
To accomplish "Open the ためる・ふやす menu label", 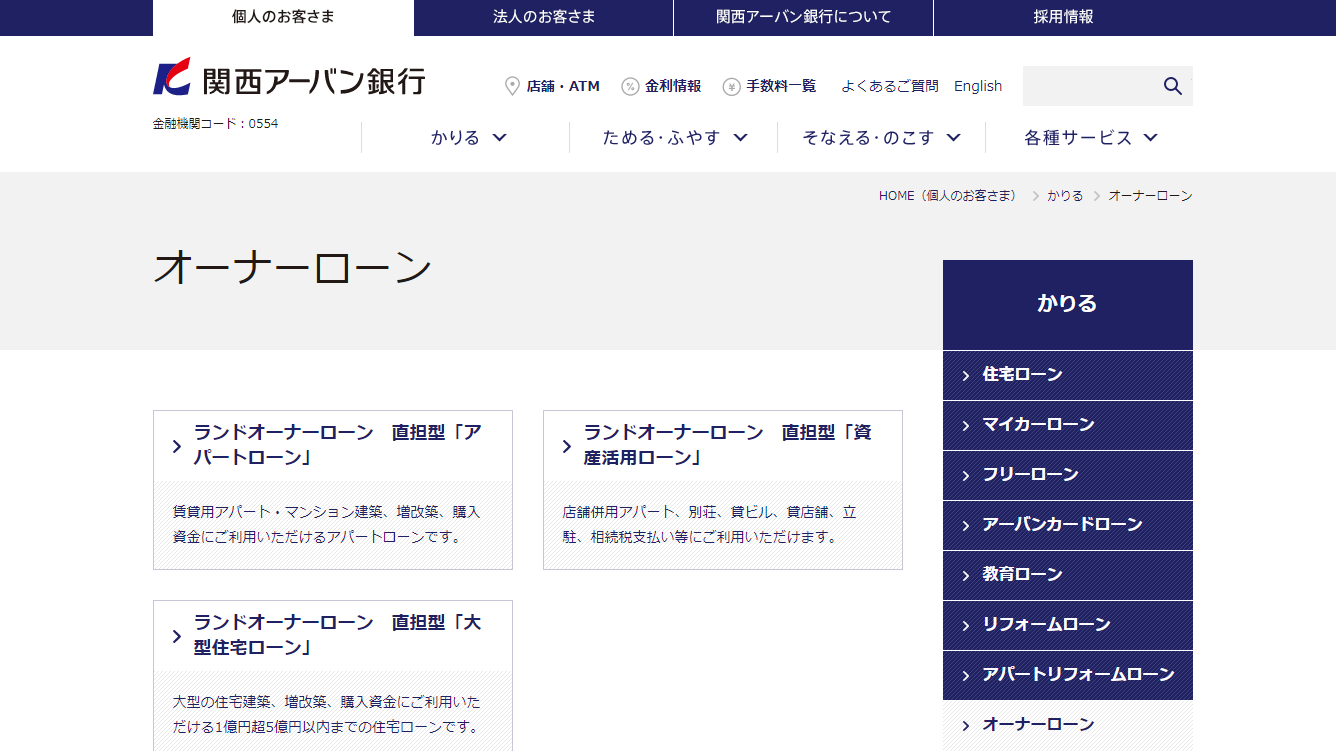I will (x=661, y=138).
